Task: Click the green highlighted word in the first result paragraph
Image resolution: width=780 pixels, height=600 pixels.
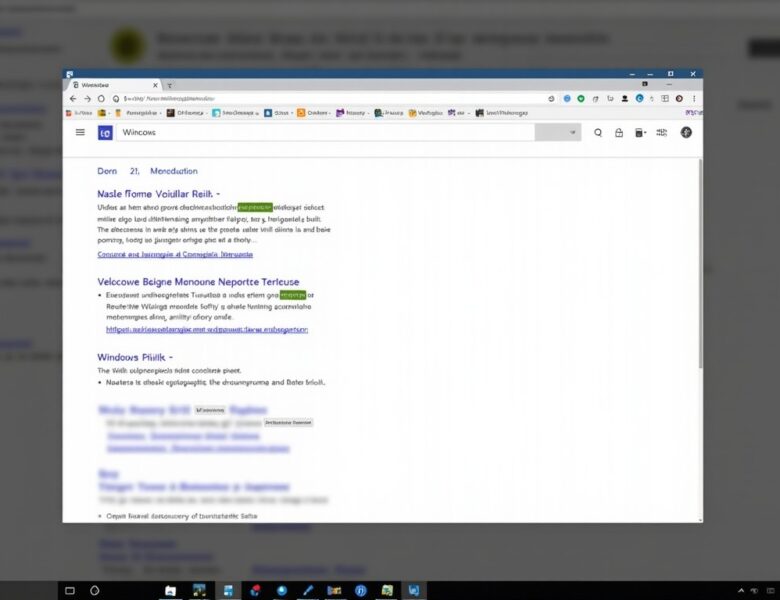Action: pyautogui.click(x=255, y=207)
